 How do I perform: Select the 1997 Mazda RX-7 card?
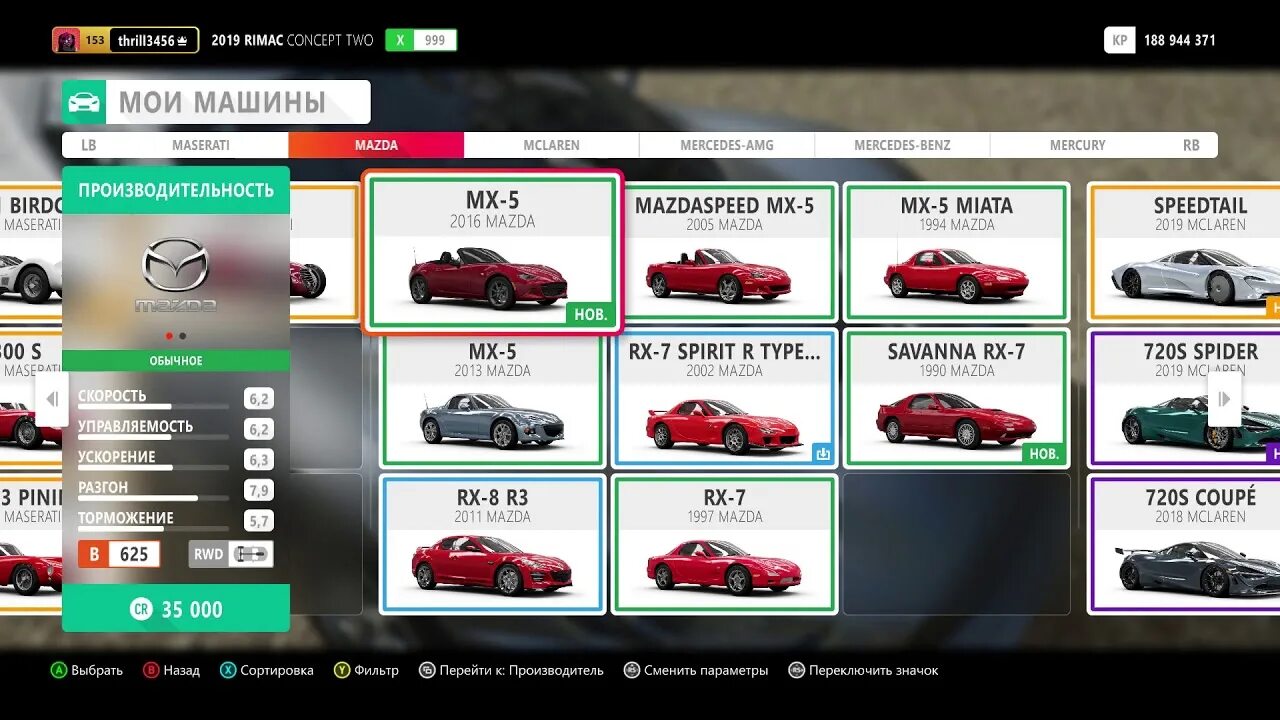coord(725,544)
